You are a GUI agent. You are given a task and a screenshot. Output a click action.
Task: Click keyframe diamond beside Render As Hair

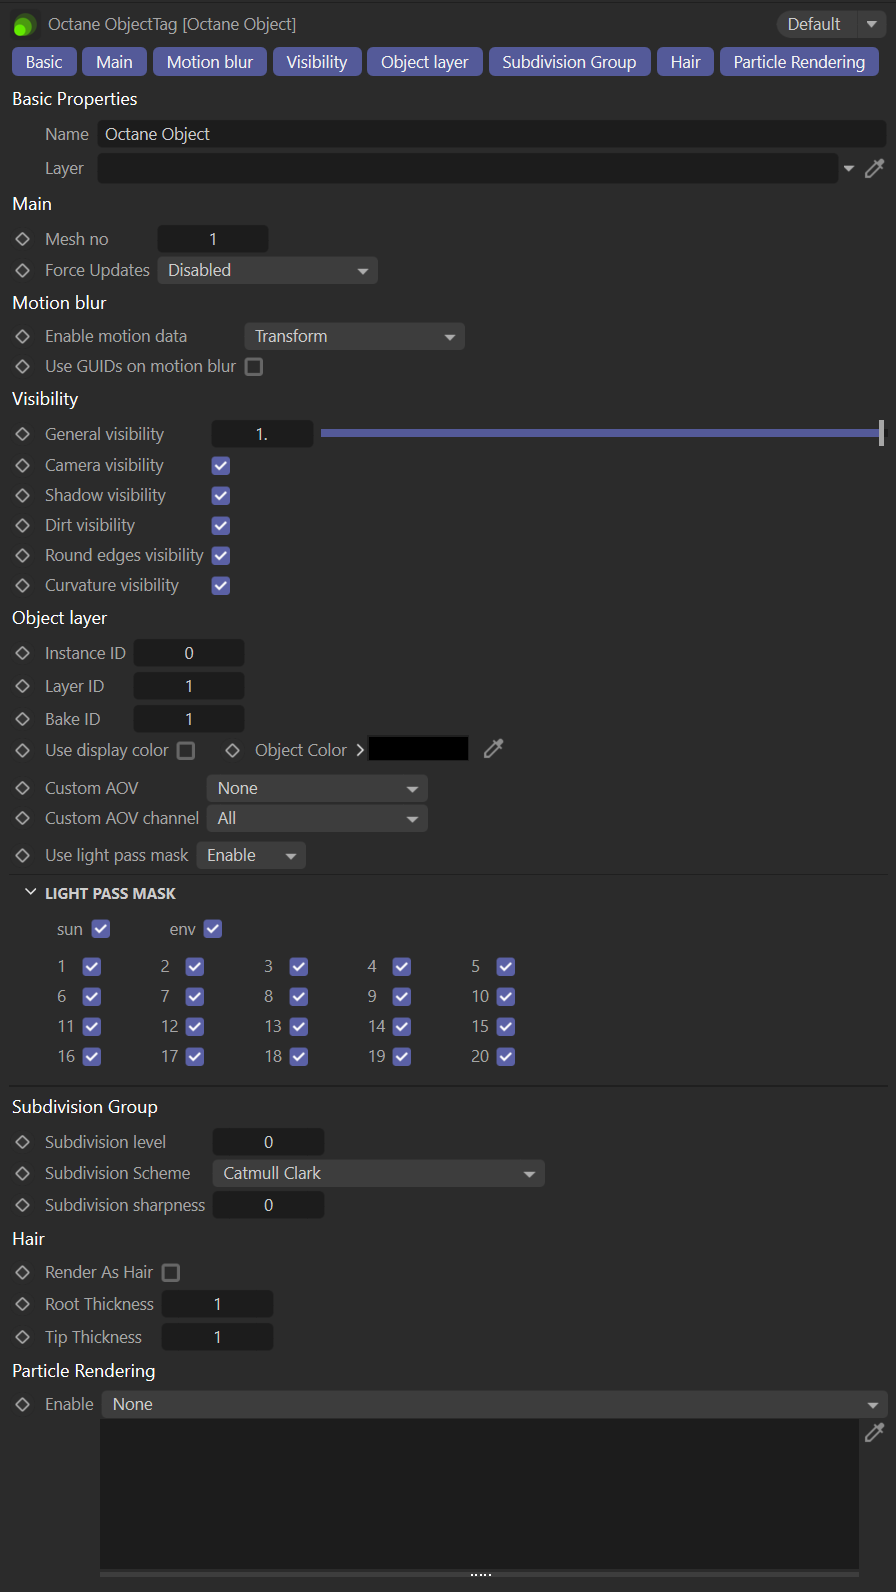point(23,1272)
